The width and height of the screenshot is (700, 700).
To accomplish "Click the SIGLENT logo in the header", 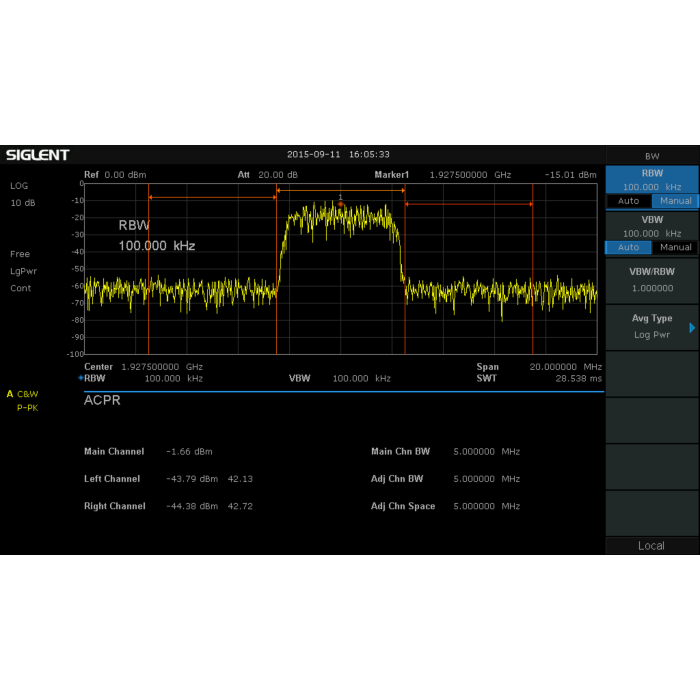I will (x=38, y=155).
